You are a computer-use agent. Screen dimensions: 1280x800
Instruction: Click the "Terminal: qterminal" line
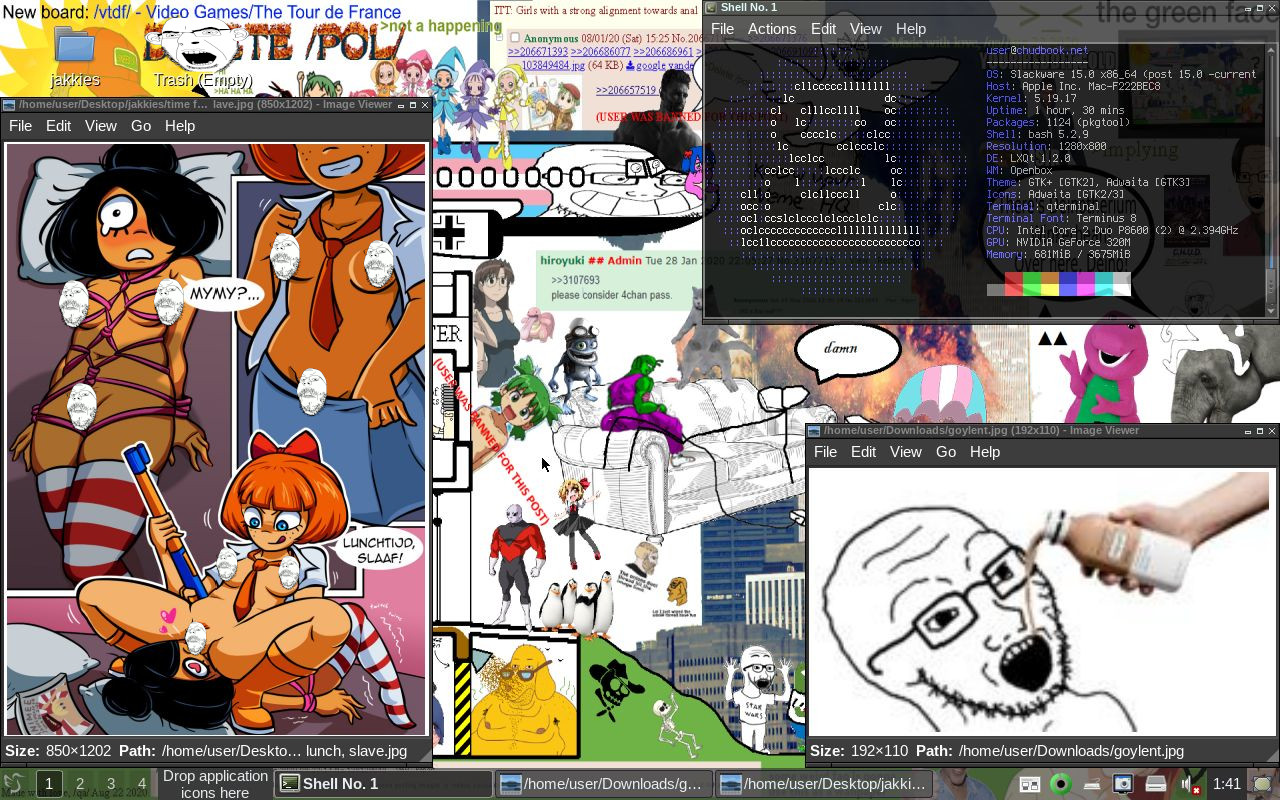pos(1043,206)
